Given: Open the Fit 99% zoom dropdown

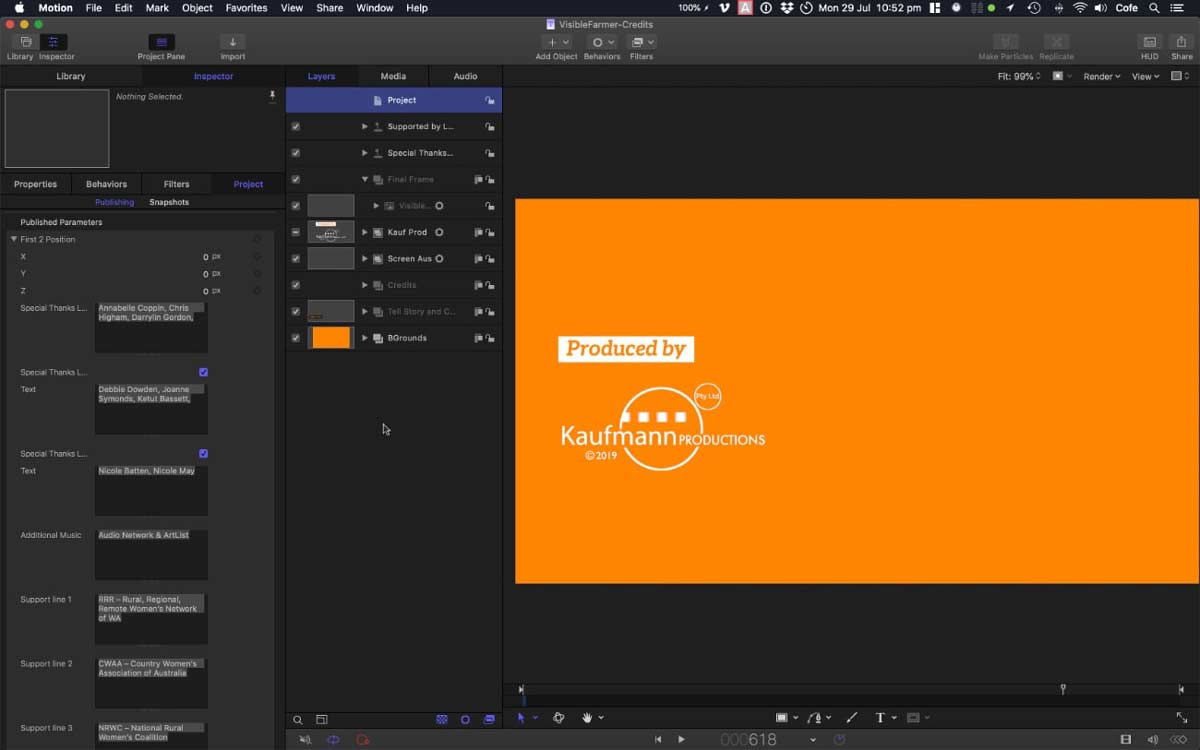Looking at the screenshot, I should [x=1019, y=76].
